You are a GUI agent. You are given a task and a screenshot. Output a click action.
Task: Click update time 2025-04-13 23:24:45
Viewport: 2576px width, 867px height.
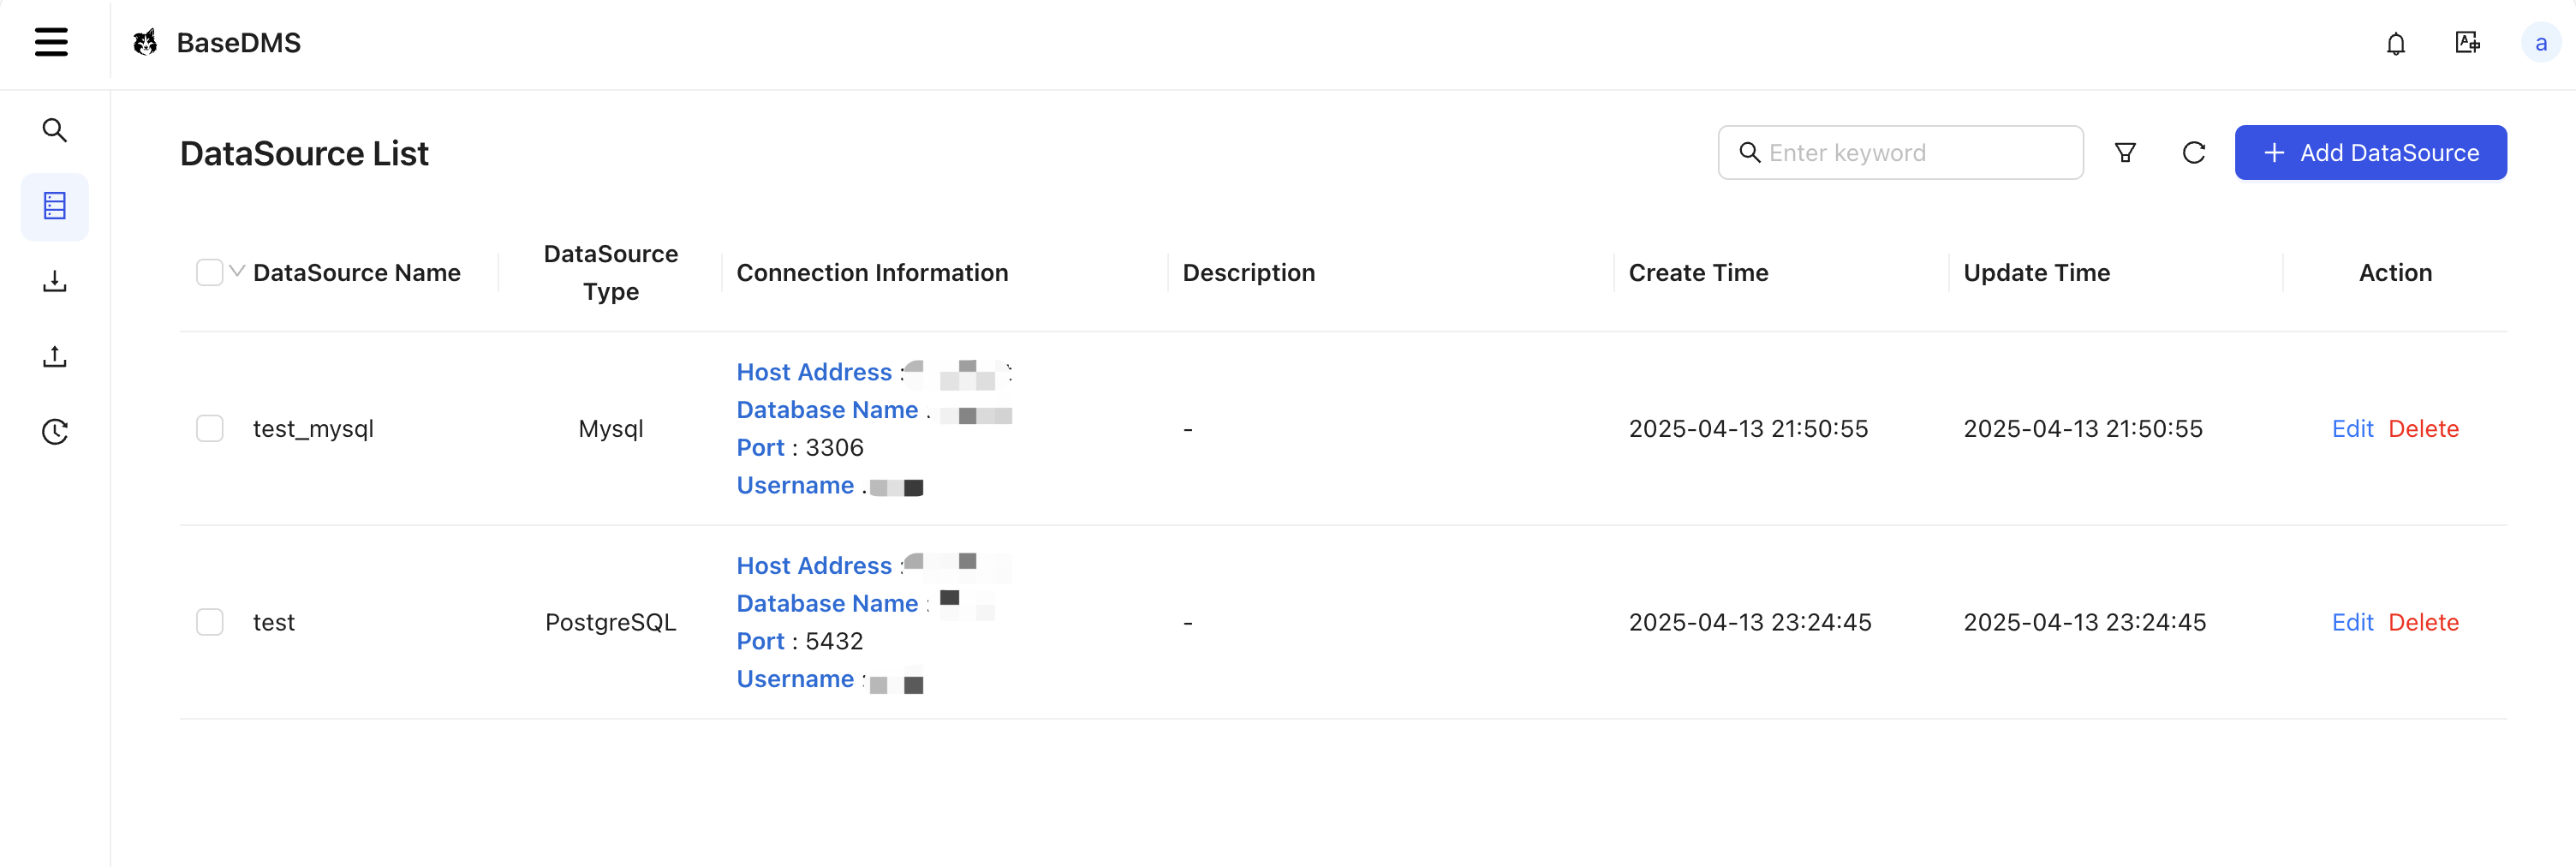click(x=2084, y=622)
